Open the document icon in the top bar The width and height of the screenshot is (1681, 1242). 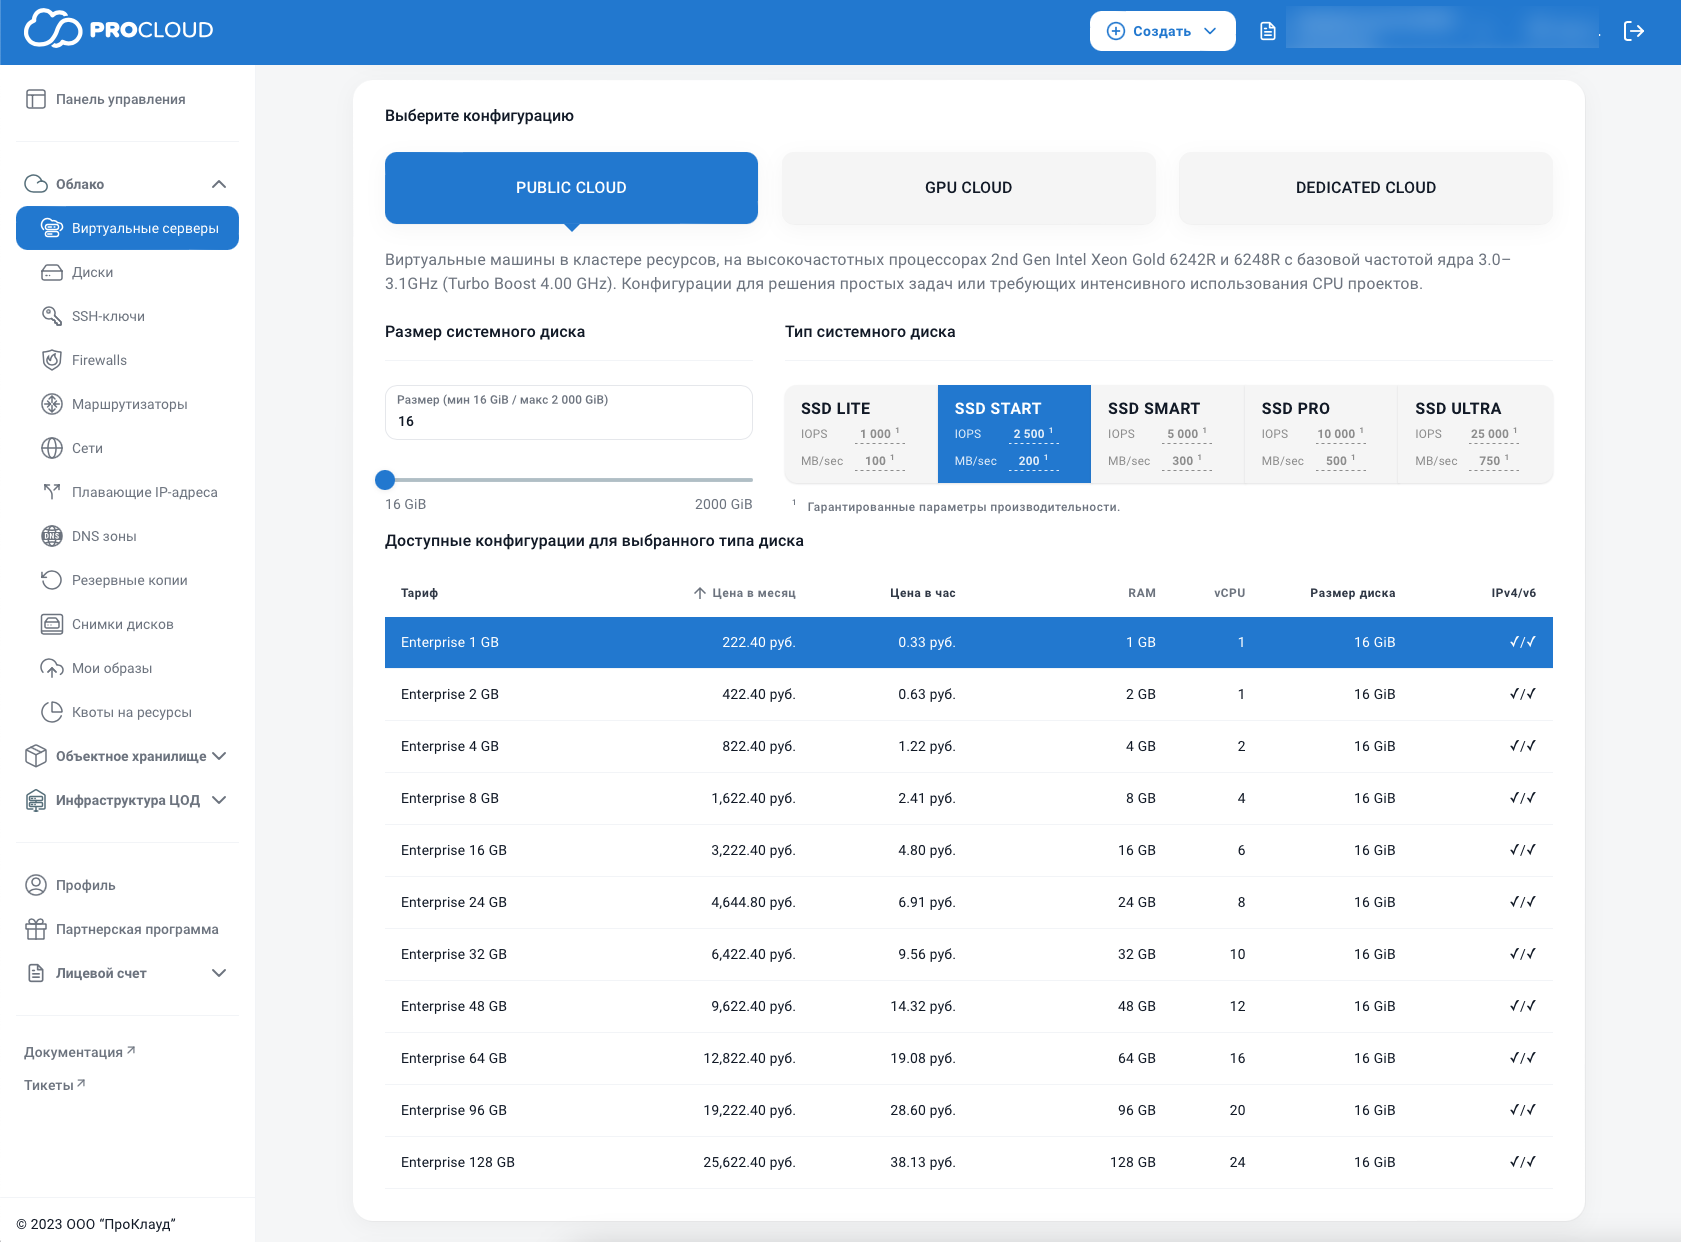pos(1267,31)
